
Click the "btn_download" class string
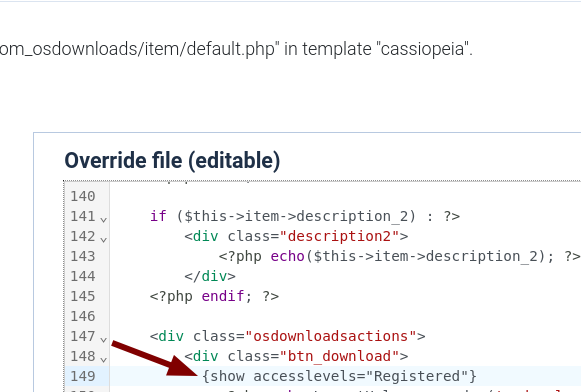[339, 356]
